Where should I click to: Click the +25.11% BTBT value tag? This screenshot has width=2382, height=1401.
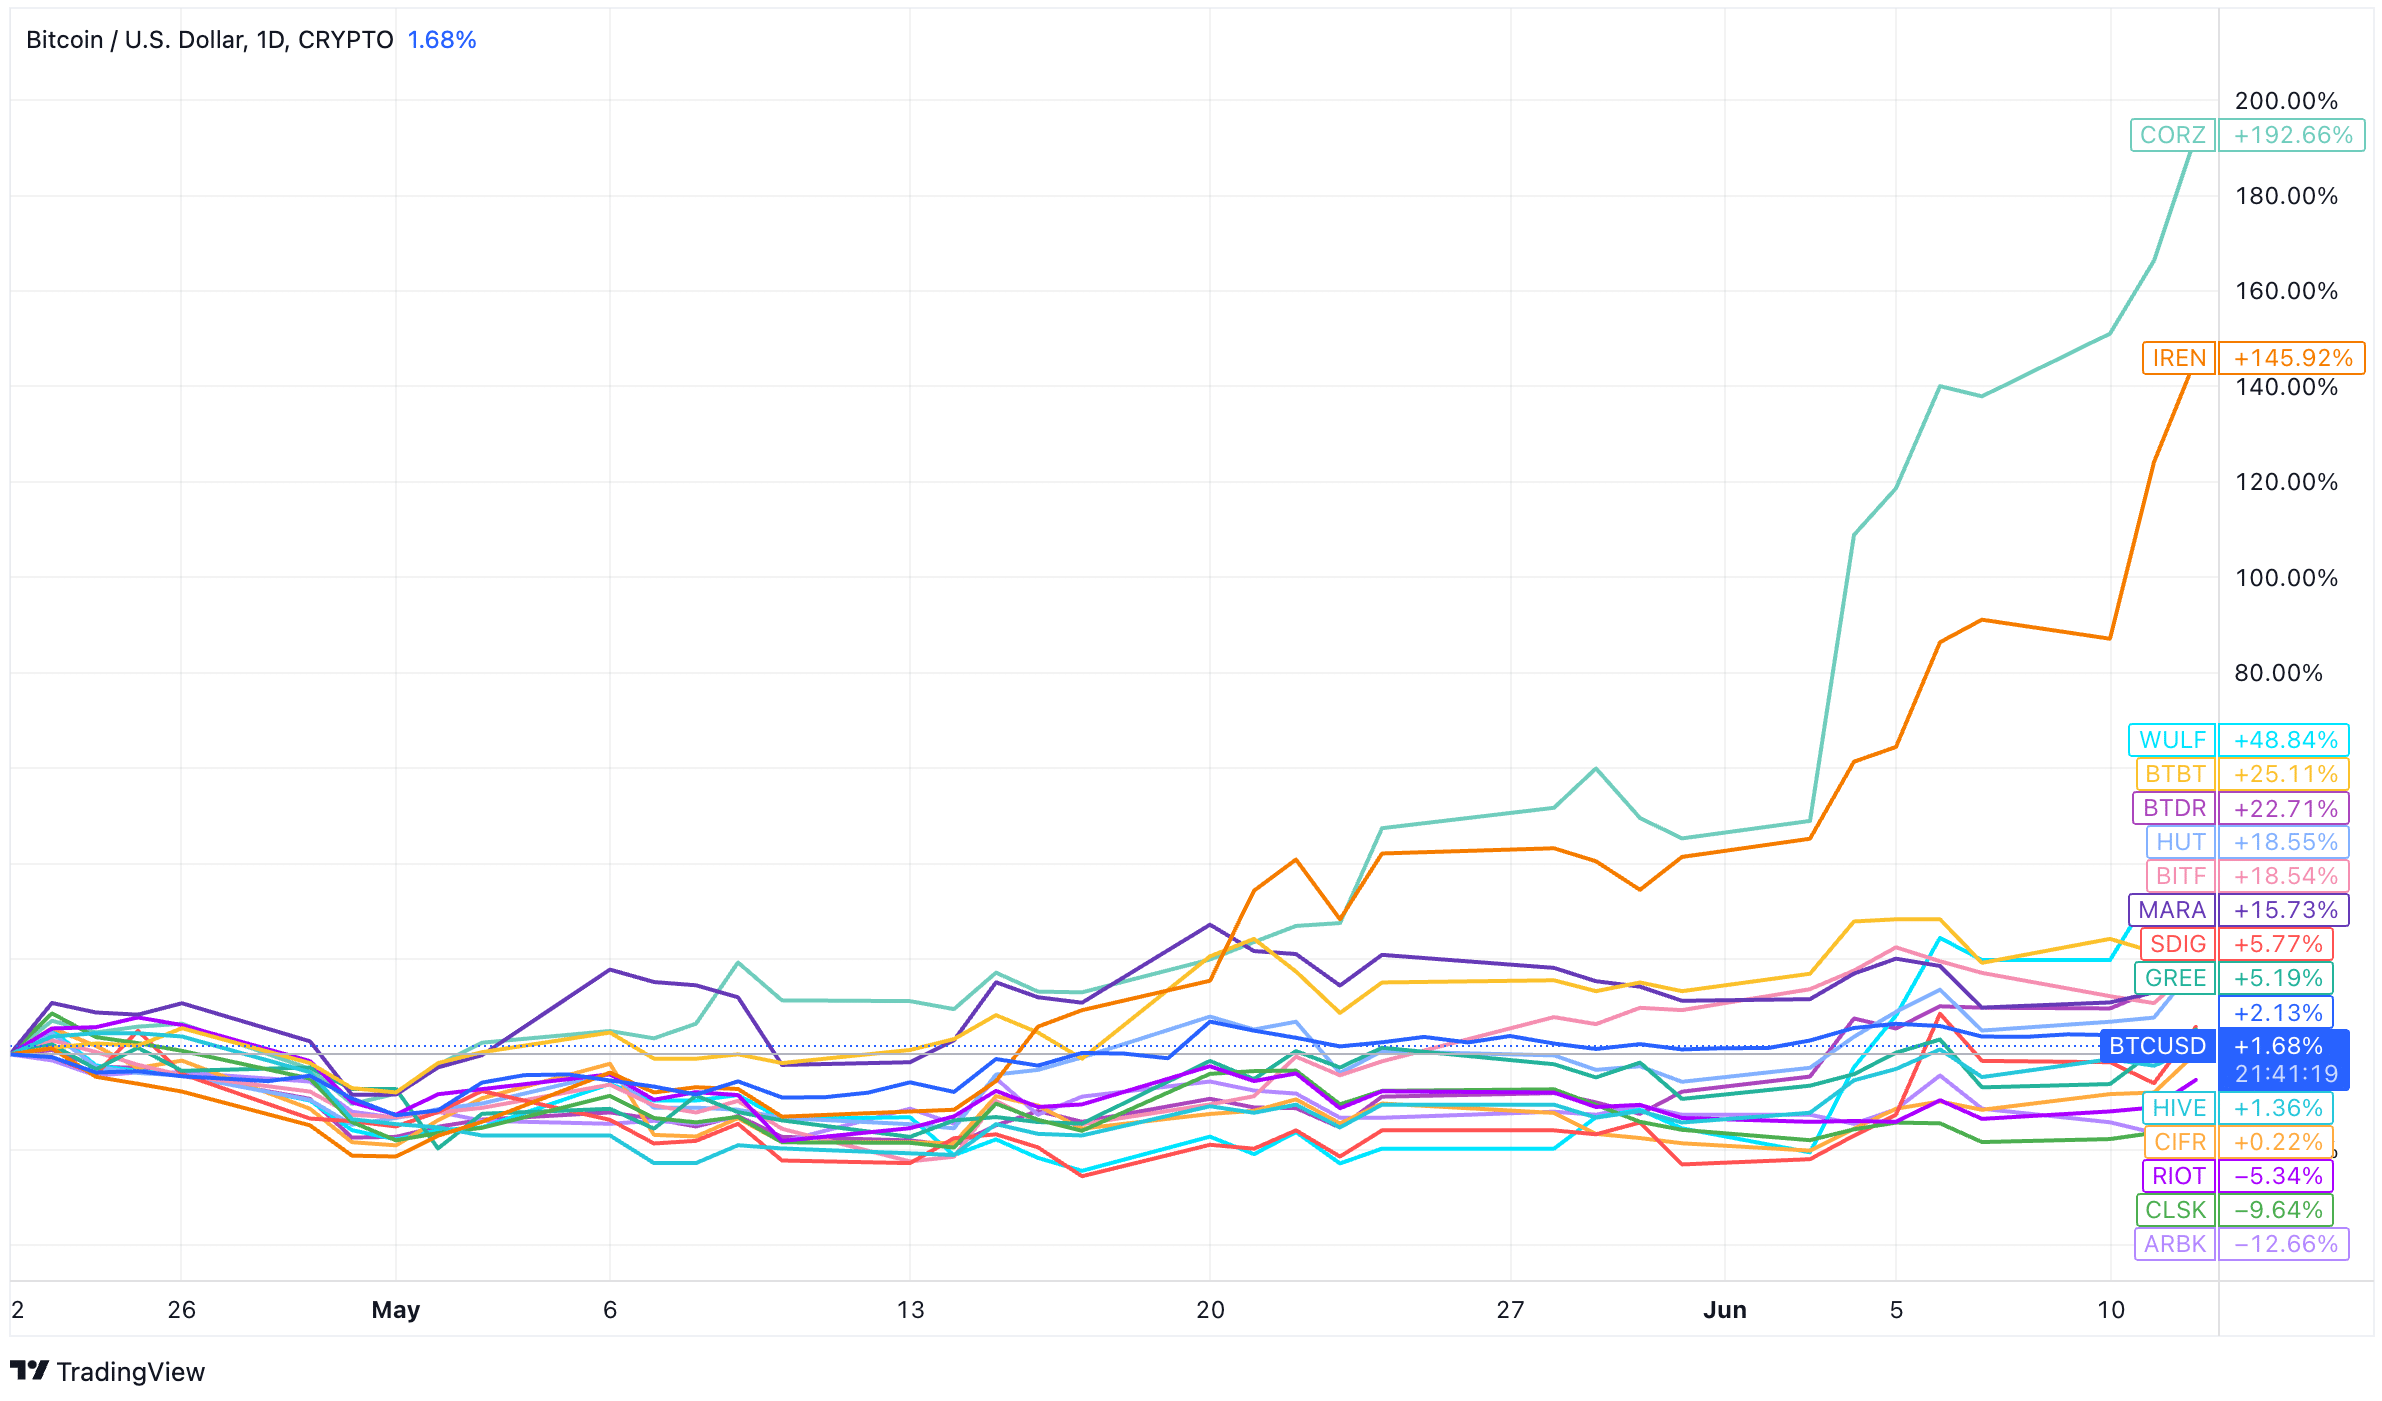point(2284,774)
